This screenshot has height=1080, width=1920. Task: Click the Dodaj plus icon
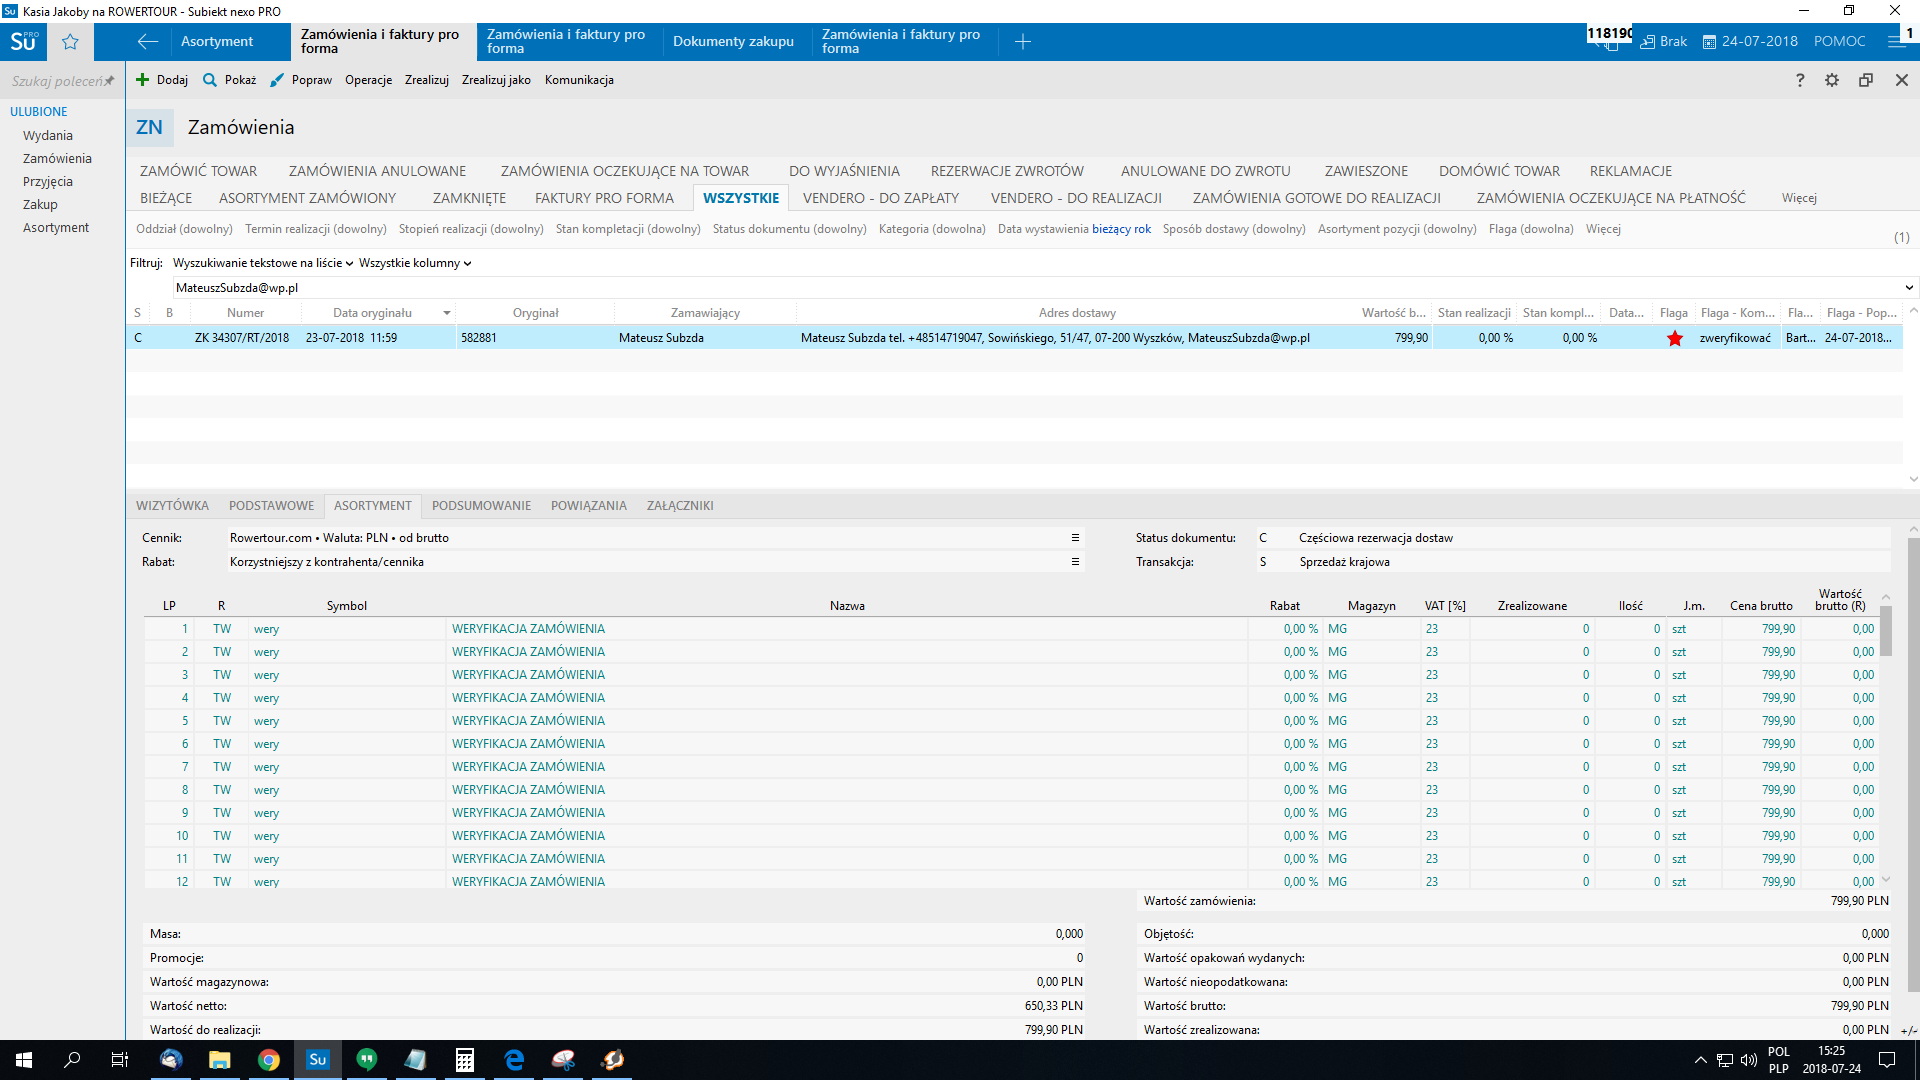click(x=143, y=80)
